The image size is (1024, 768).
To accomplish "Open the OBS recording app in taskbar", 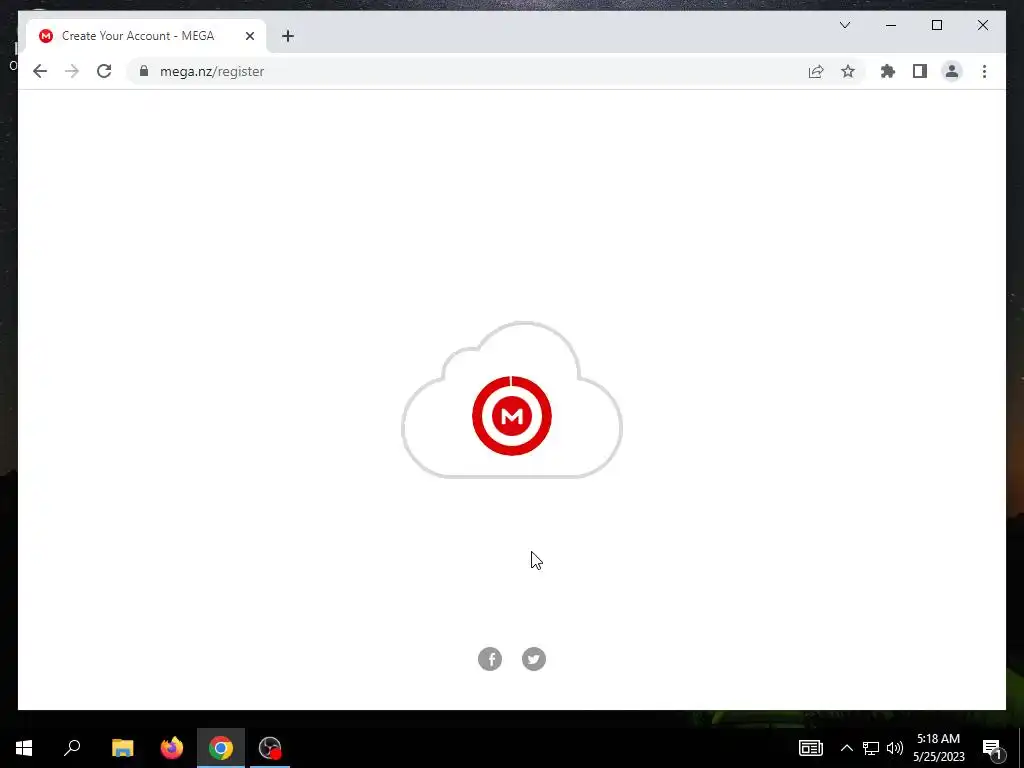I will 270,748.
